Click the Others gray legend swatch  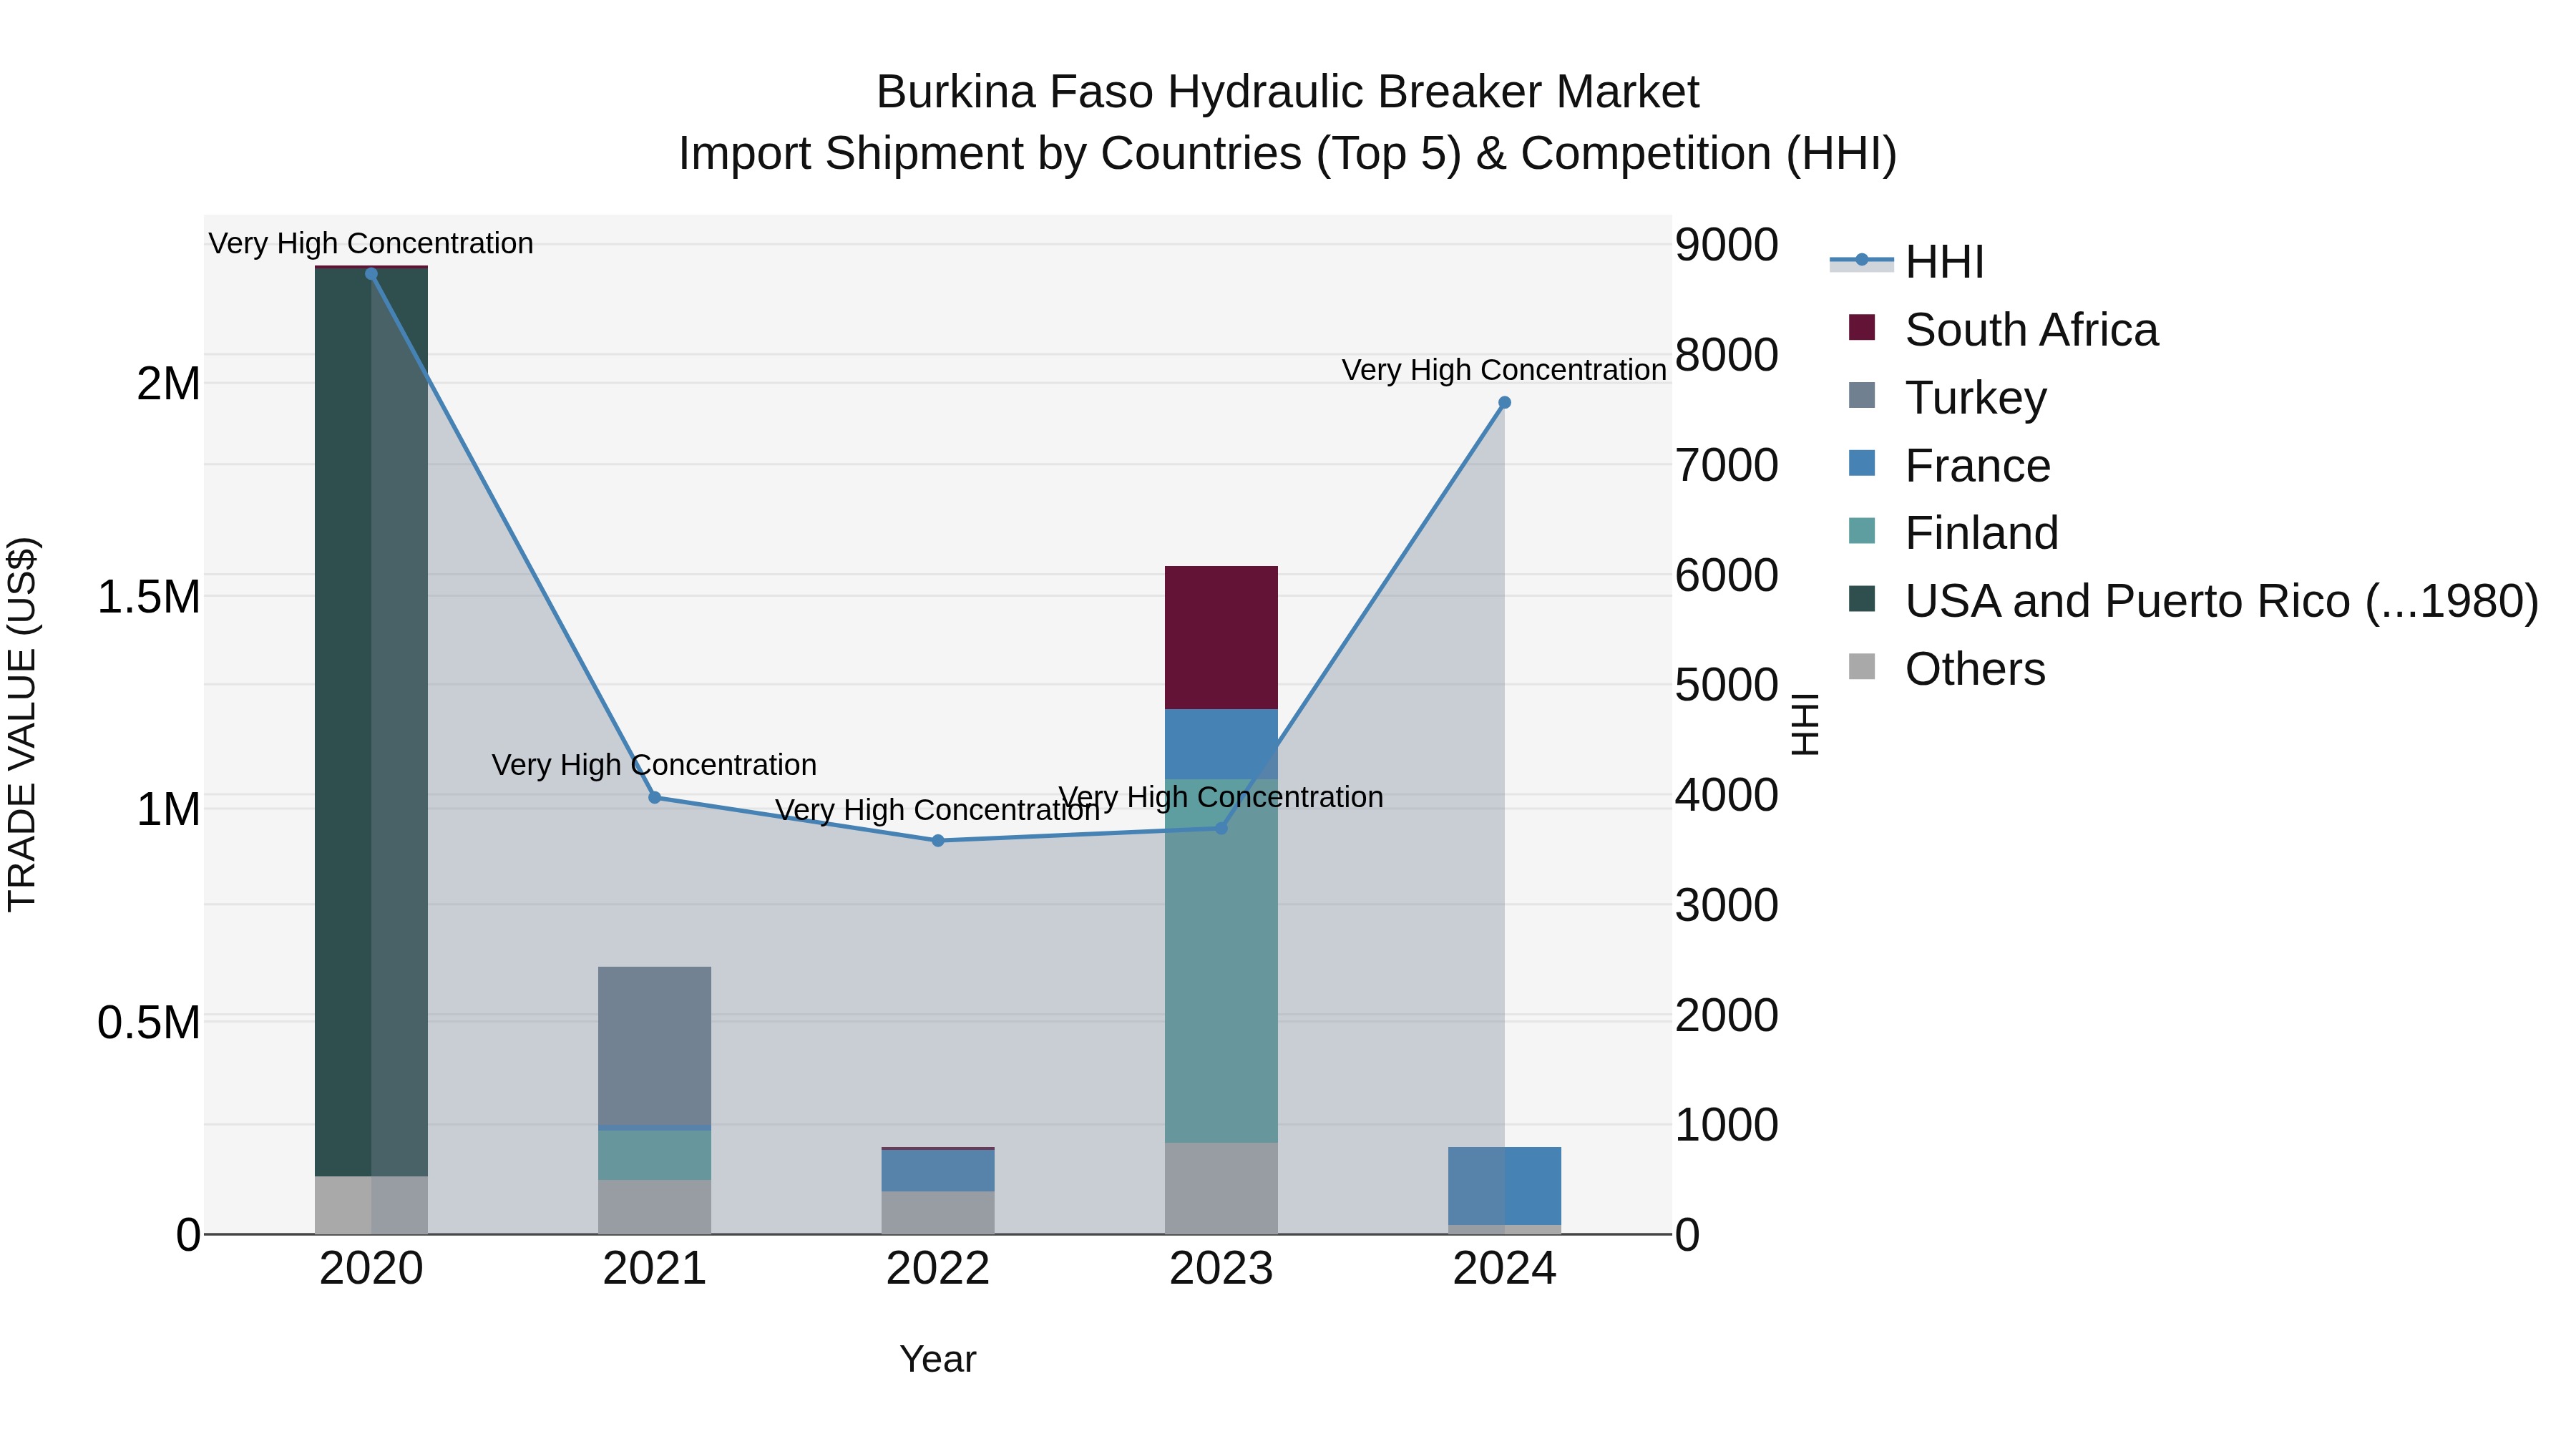click(1862, 666)
